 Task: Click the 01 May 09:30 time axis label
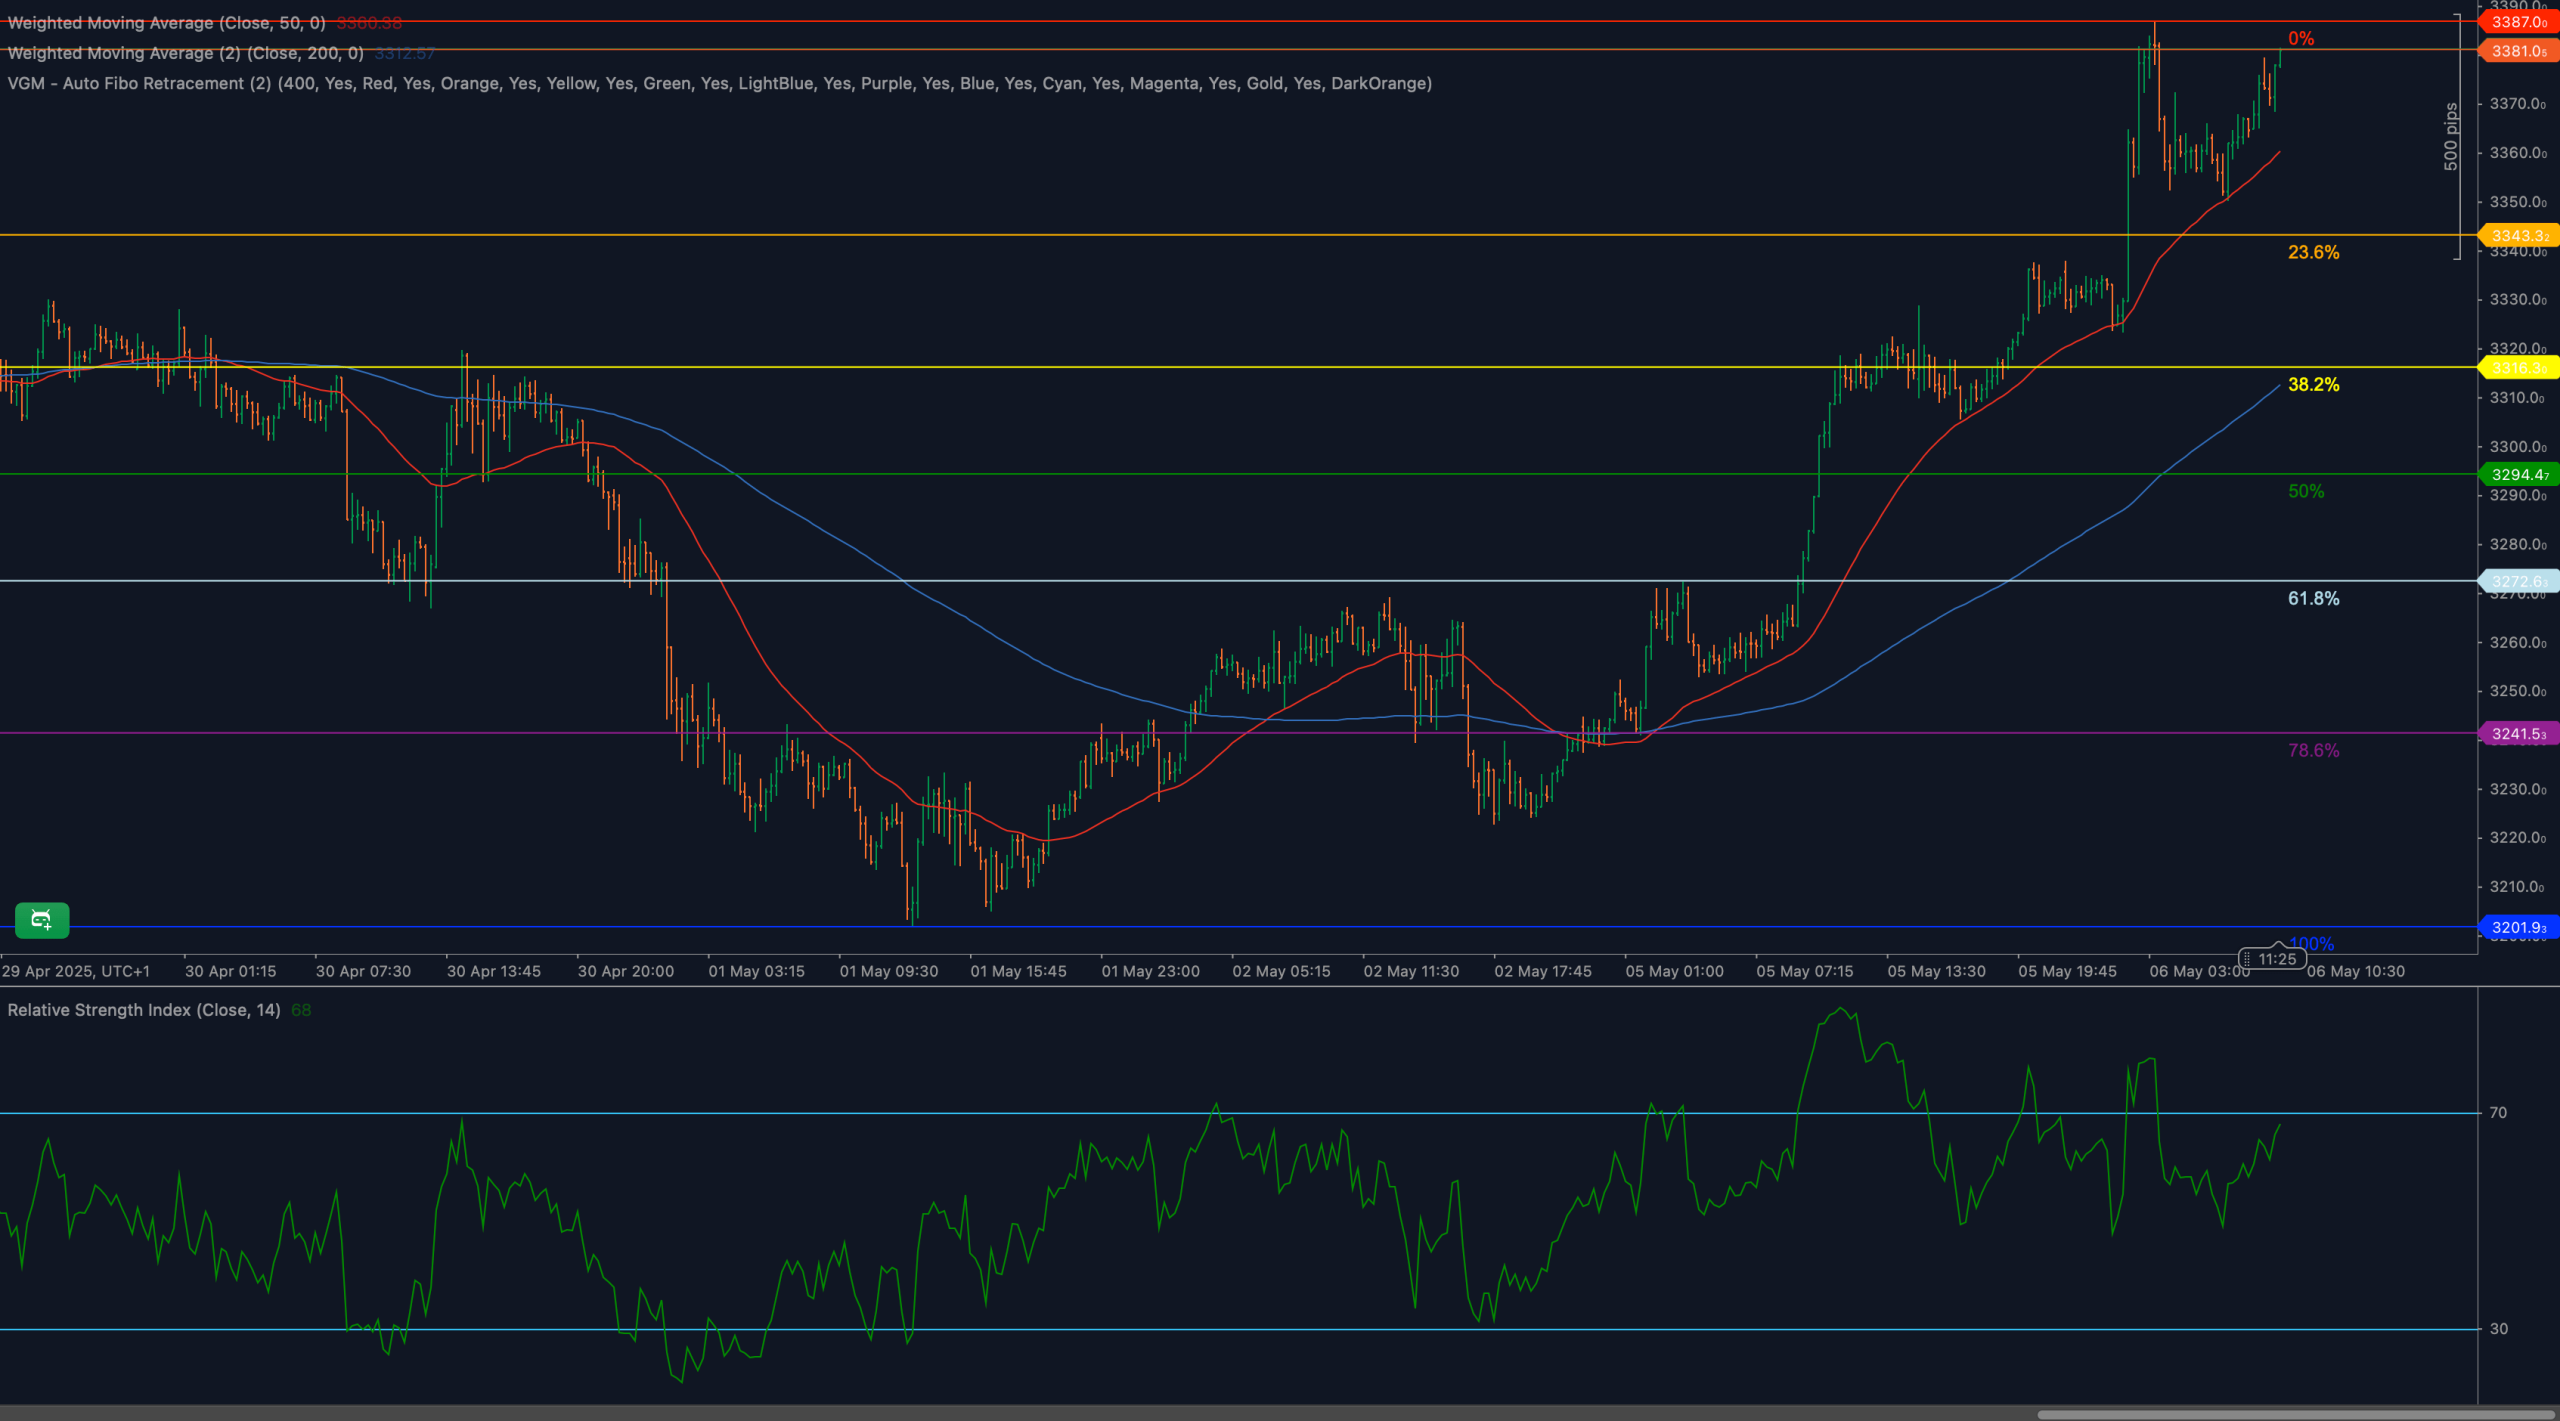tap(888, 971)
